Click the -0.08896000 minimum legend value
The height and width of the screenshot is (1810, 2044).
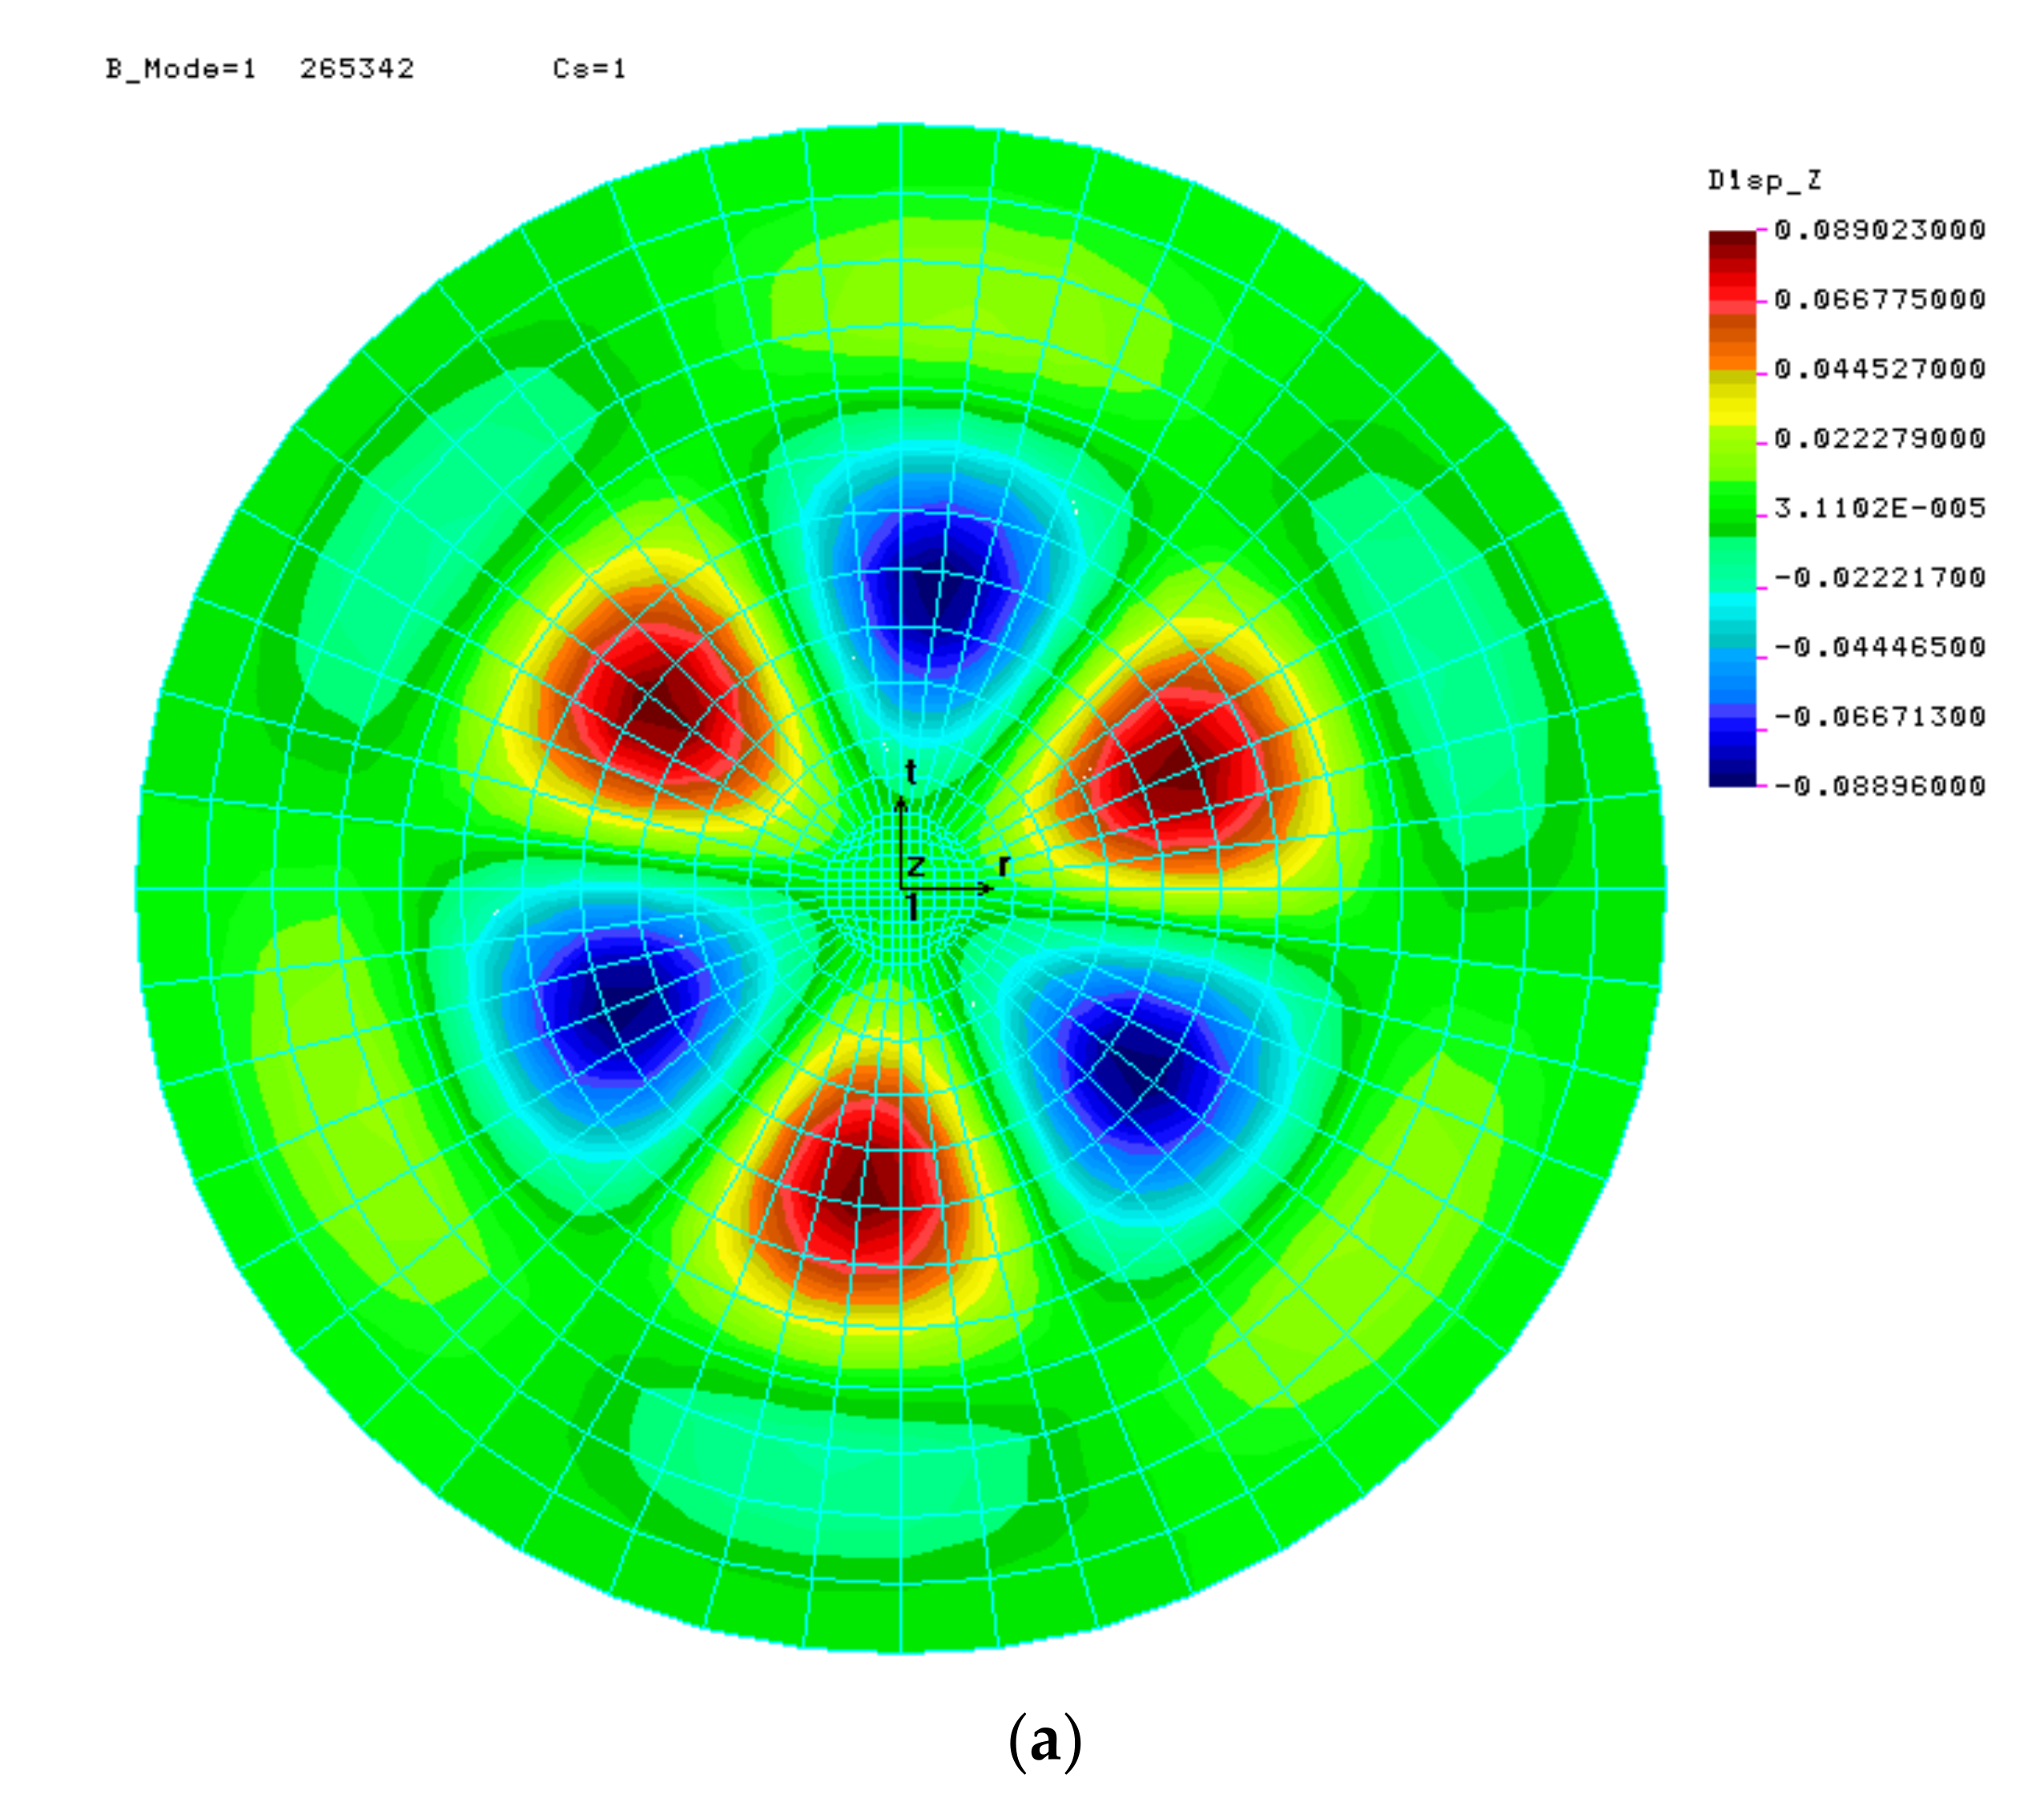(1879, 786)
